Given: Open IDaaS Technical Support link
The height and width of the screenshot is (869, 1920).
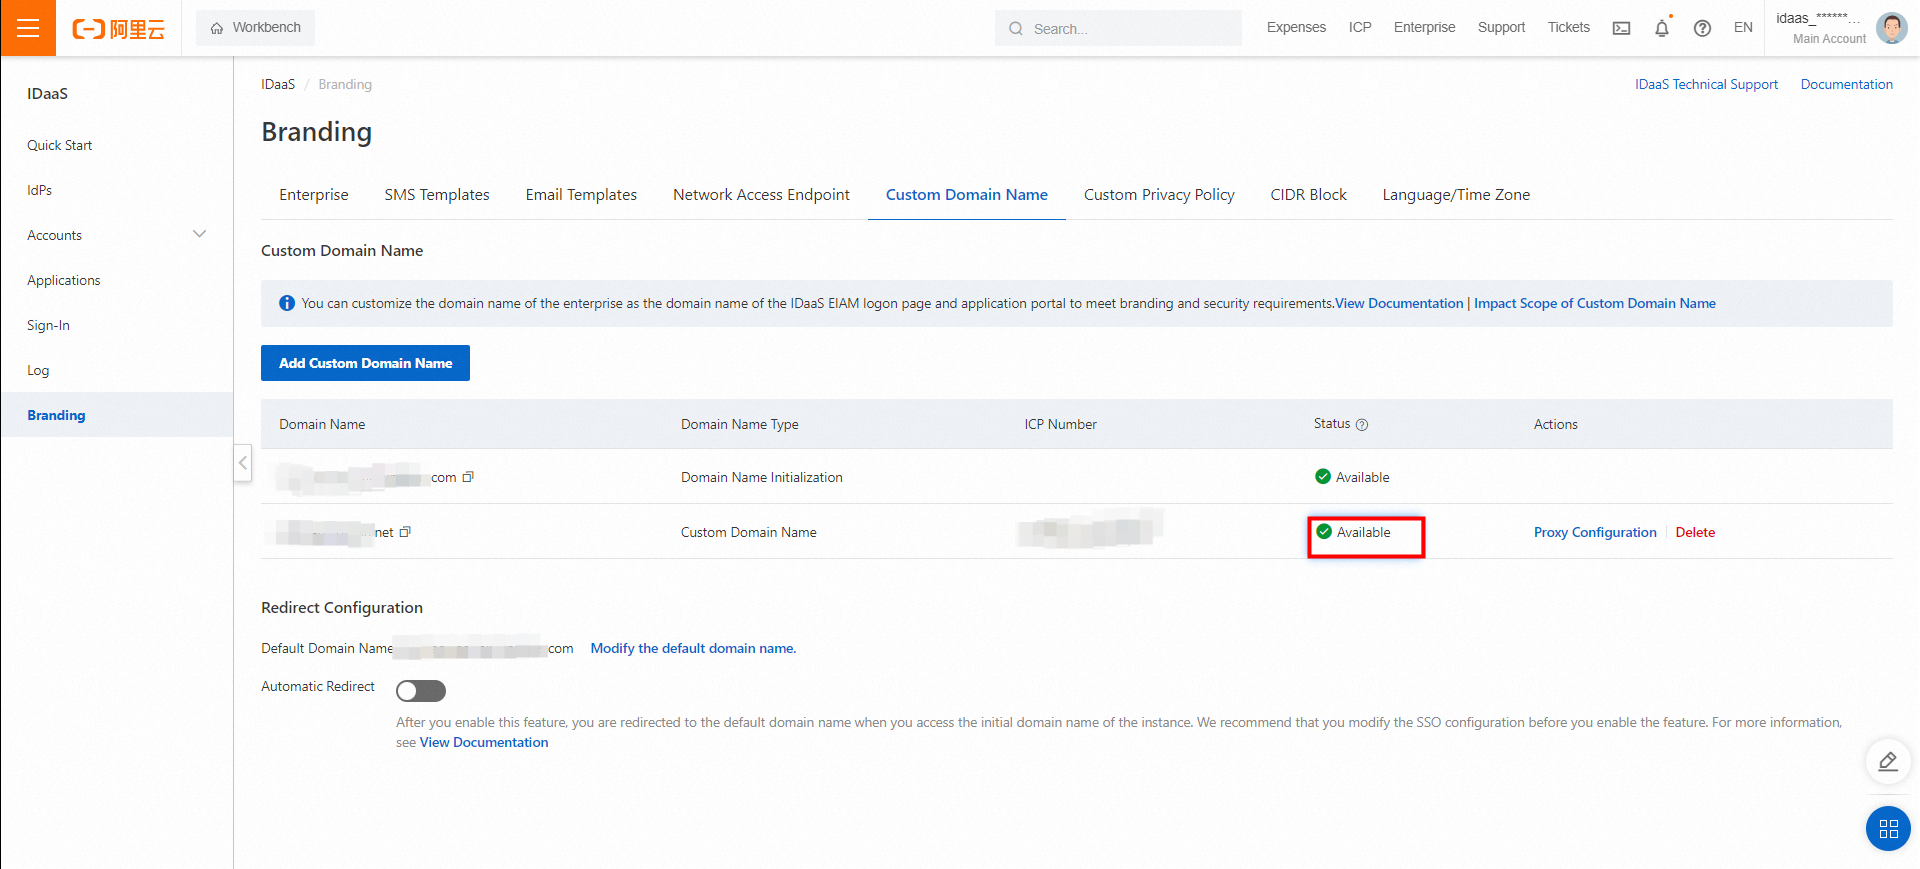Looking at the screenshot, I should pos(1706,84).
